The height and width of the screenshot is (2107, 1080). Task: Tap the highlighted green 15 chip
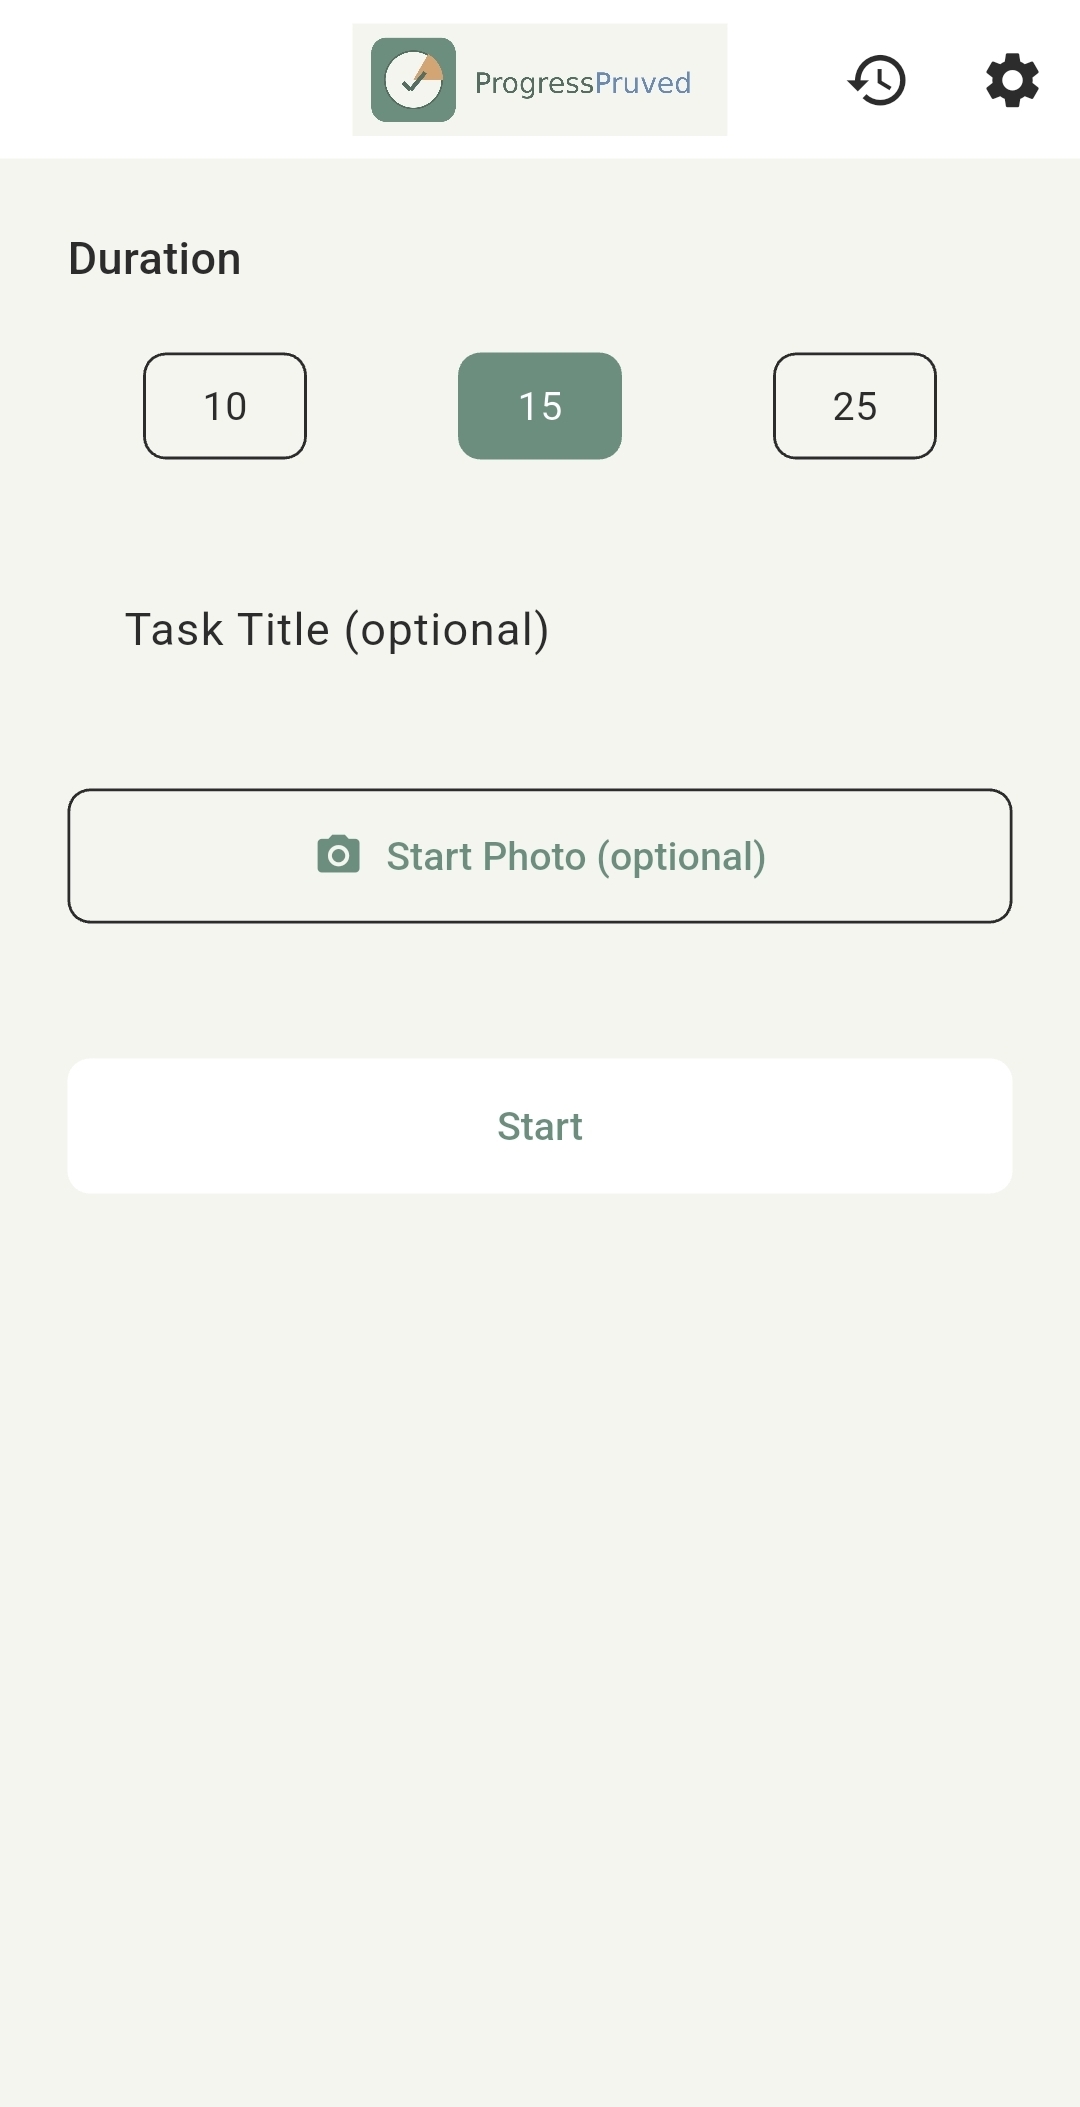tap(540, 406)
